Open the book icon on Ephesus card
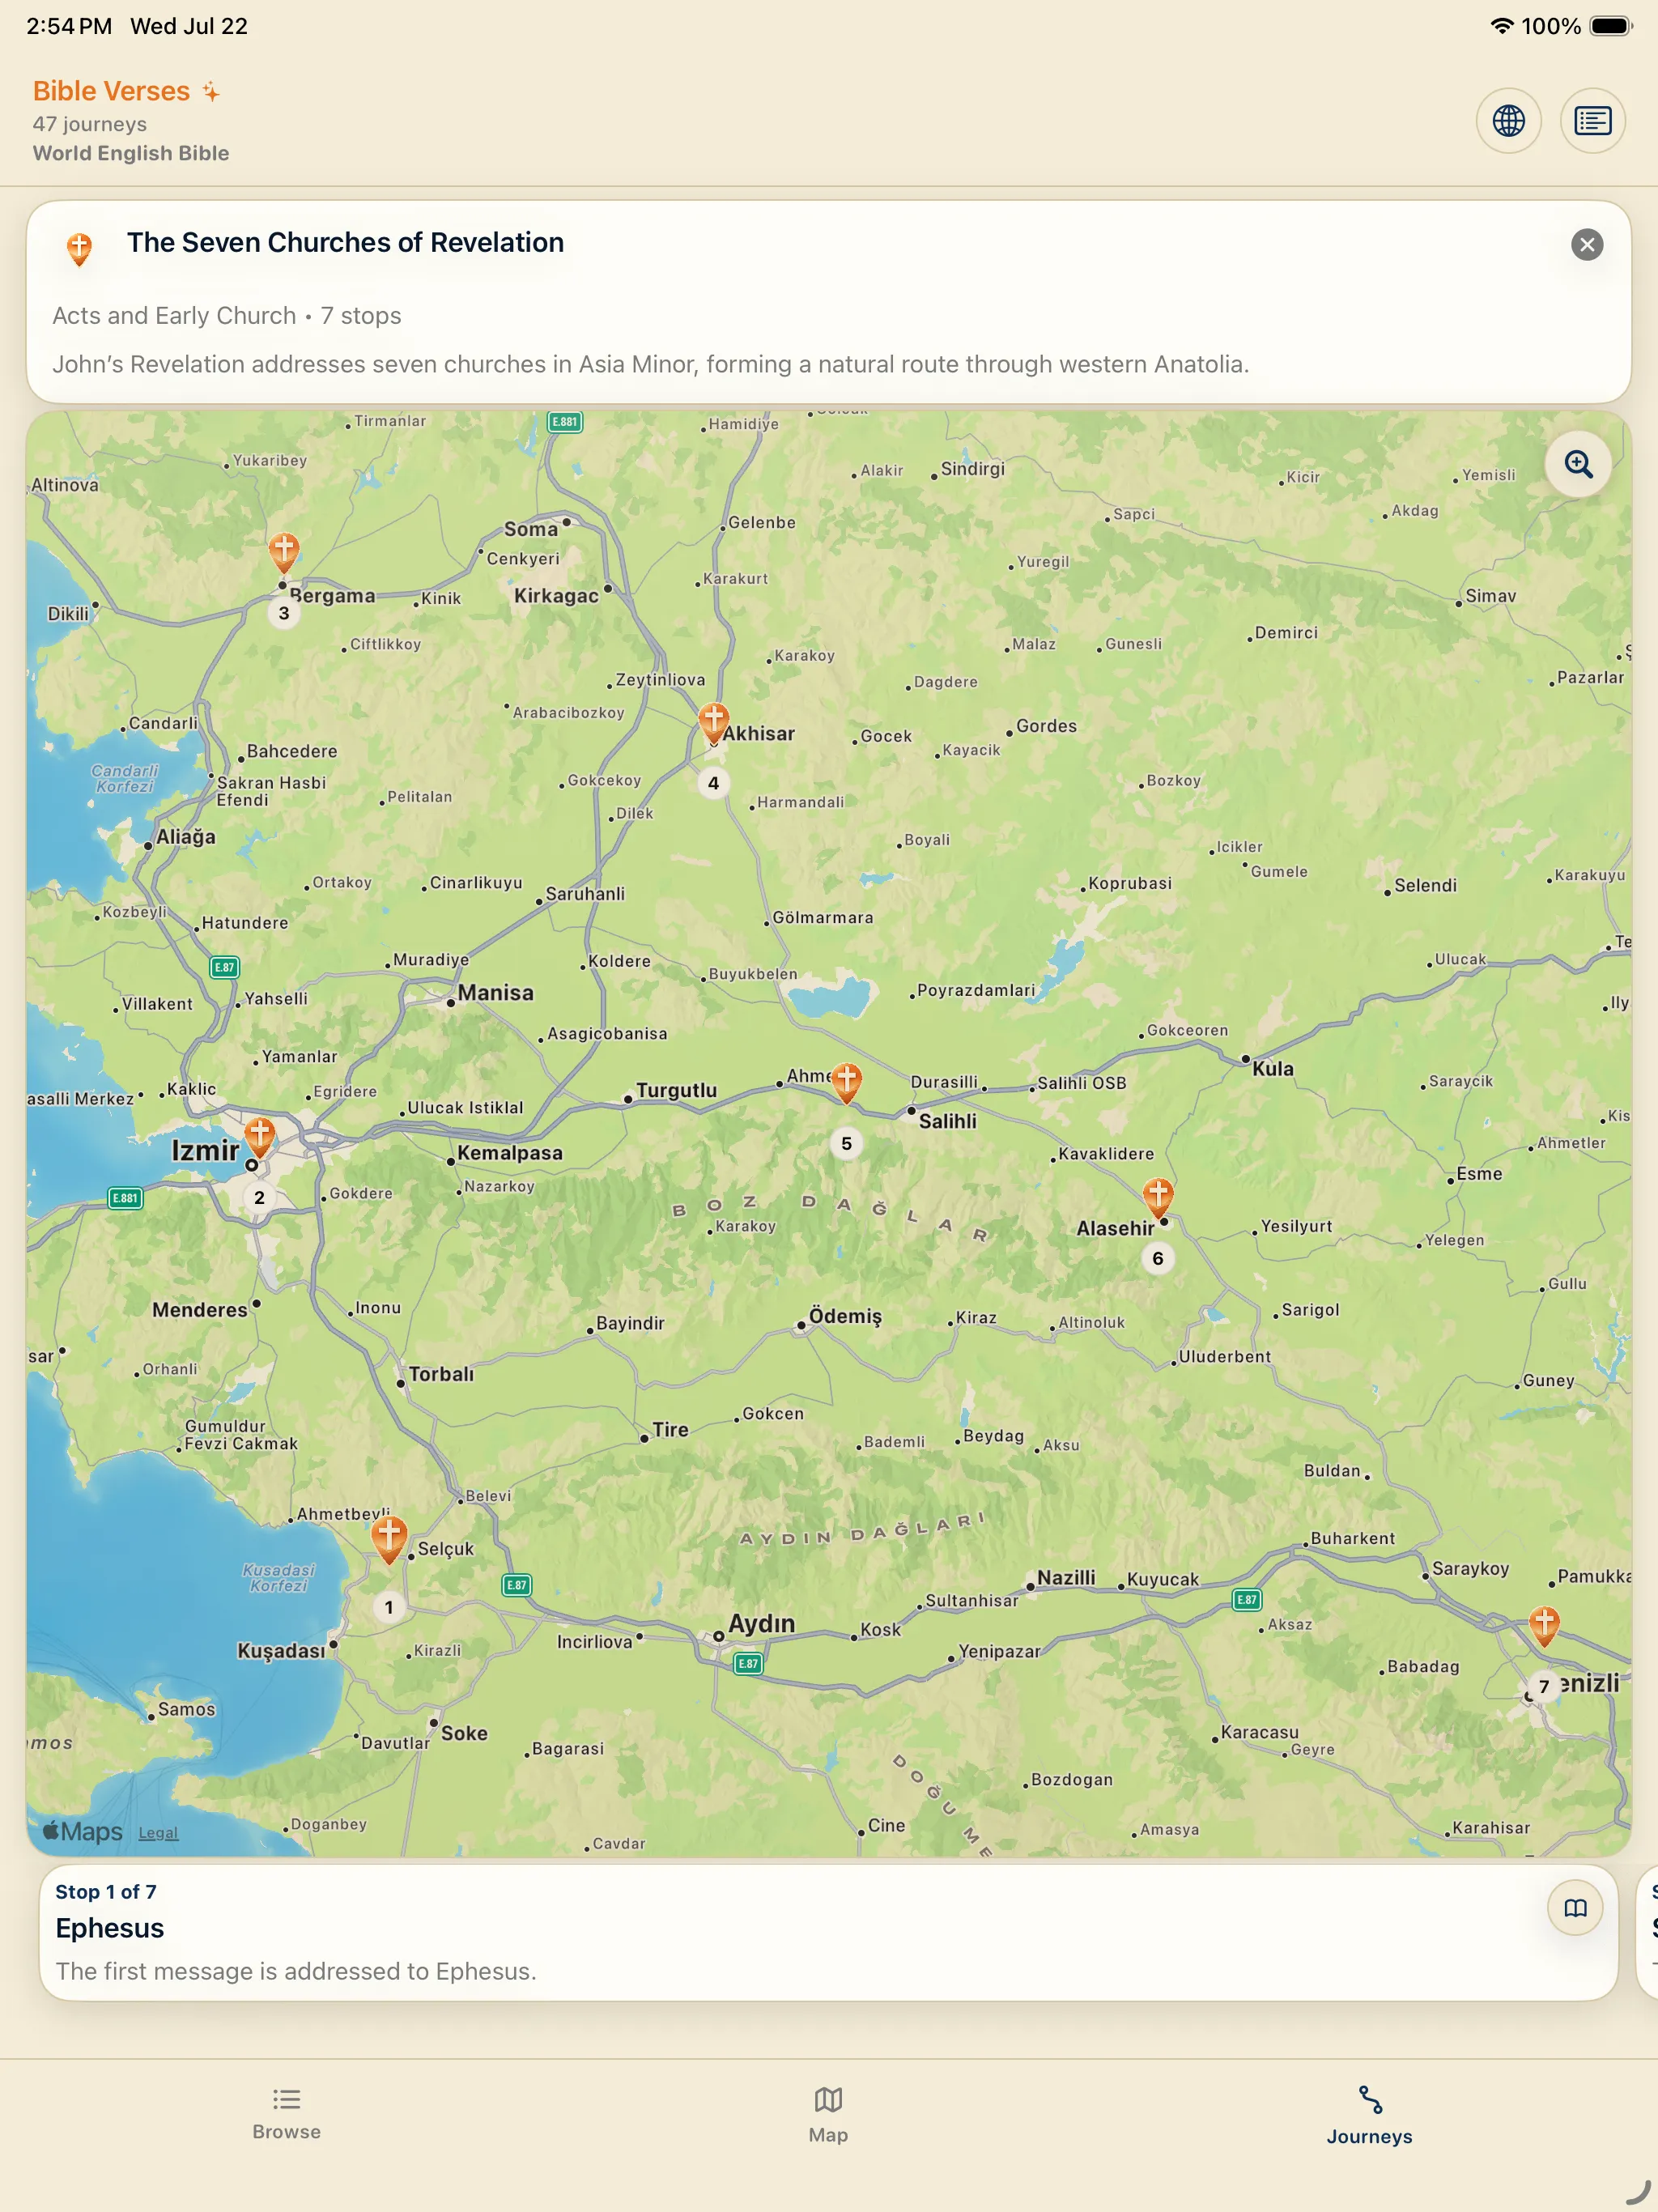This screenshot has width=1658, height=2212. click(x=1575, y=1908)
